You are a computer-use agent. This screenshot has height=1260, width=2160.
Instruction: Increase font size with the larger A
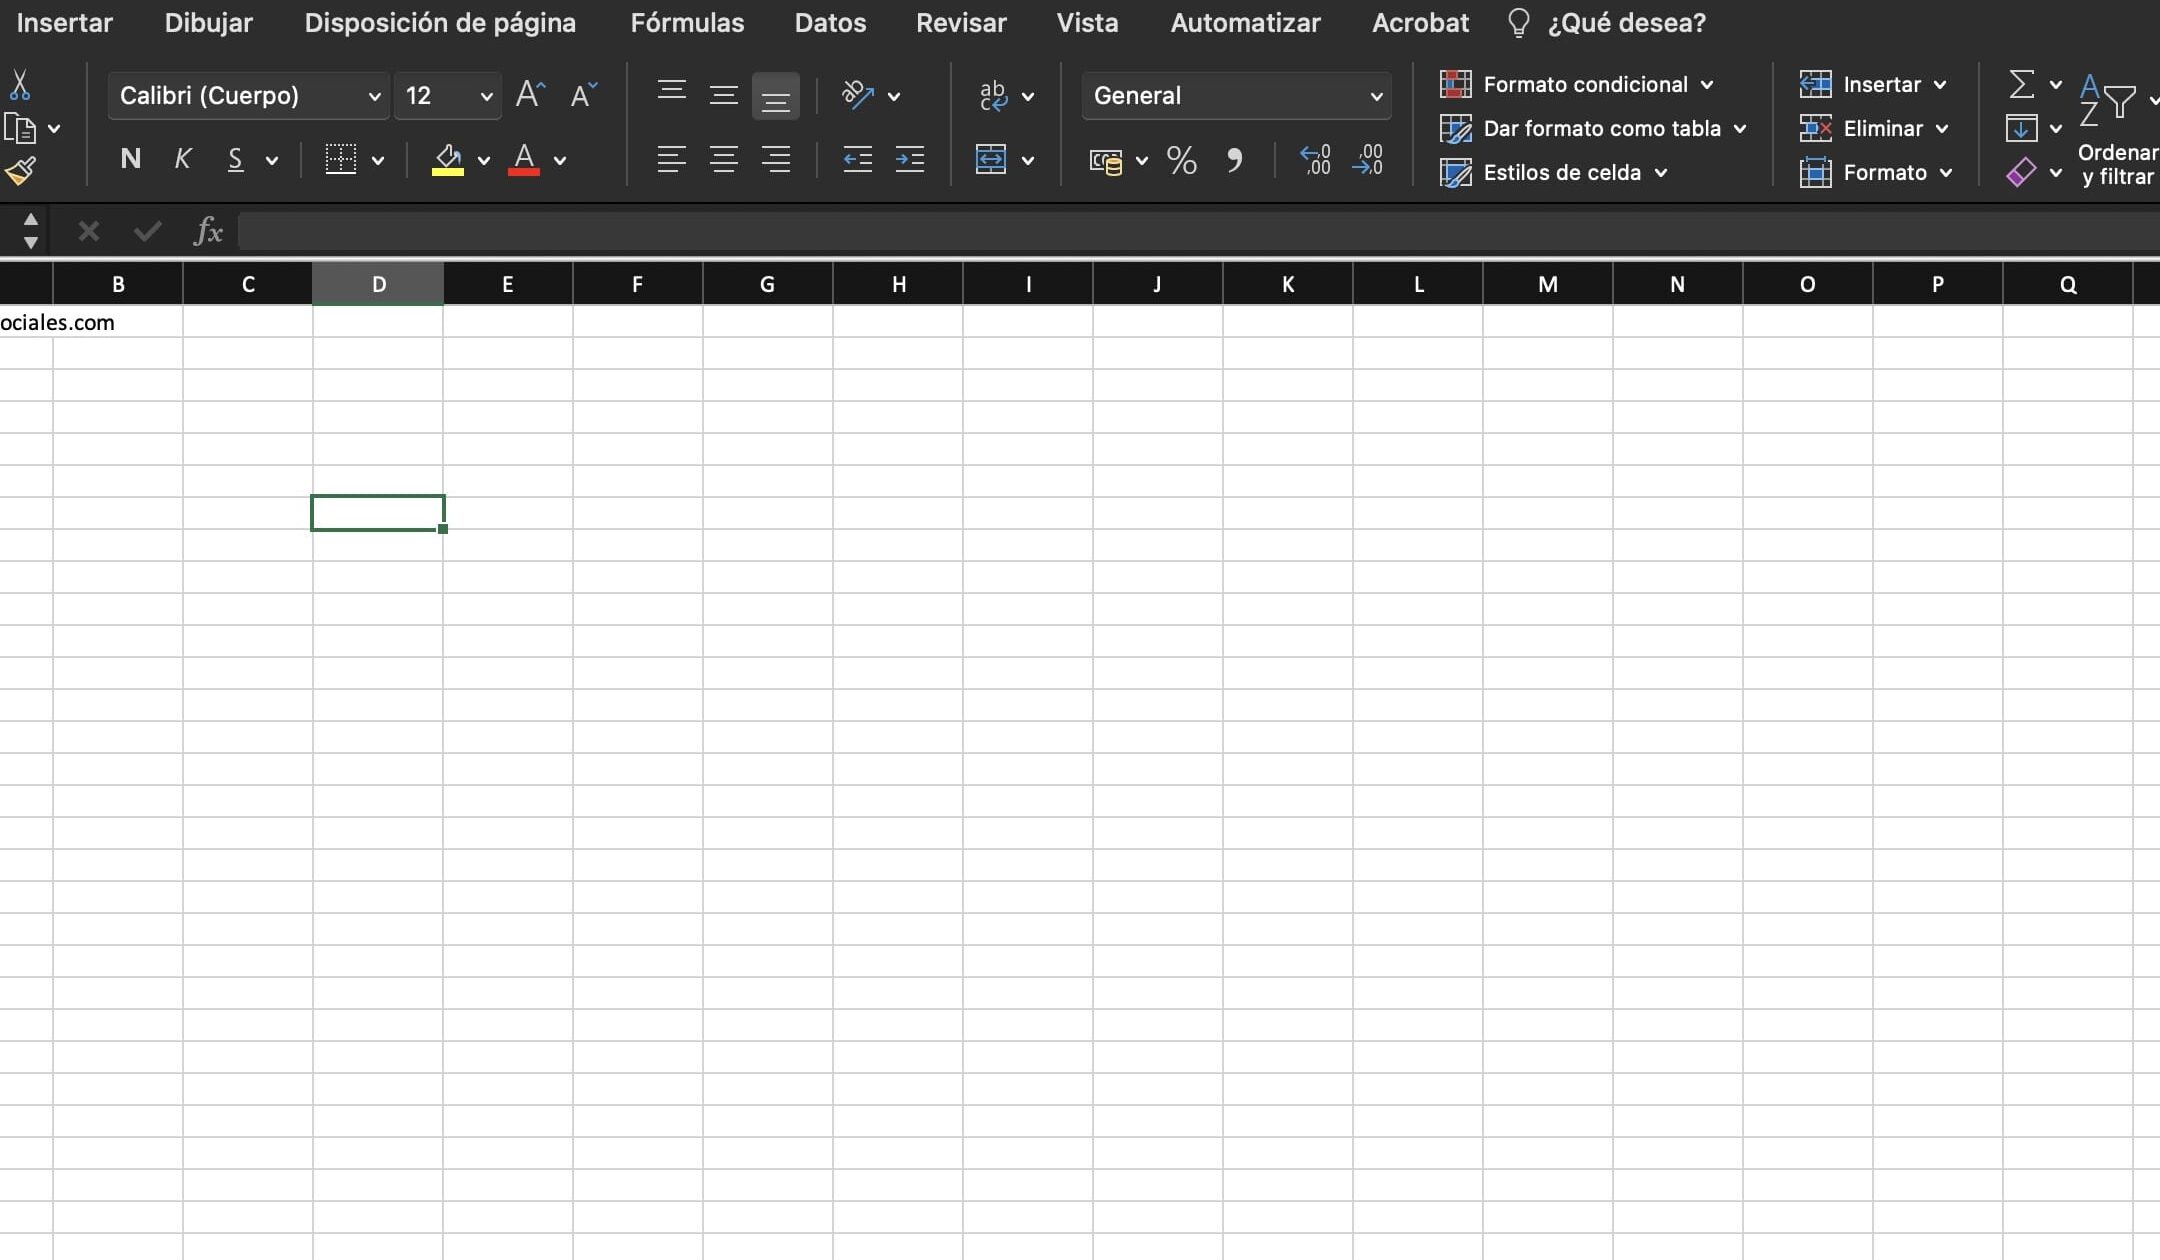(530, 95)
